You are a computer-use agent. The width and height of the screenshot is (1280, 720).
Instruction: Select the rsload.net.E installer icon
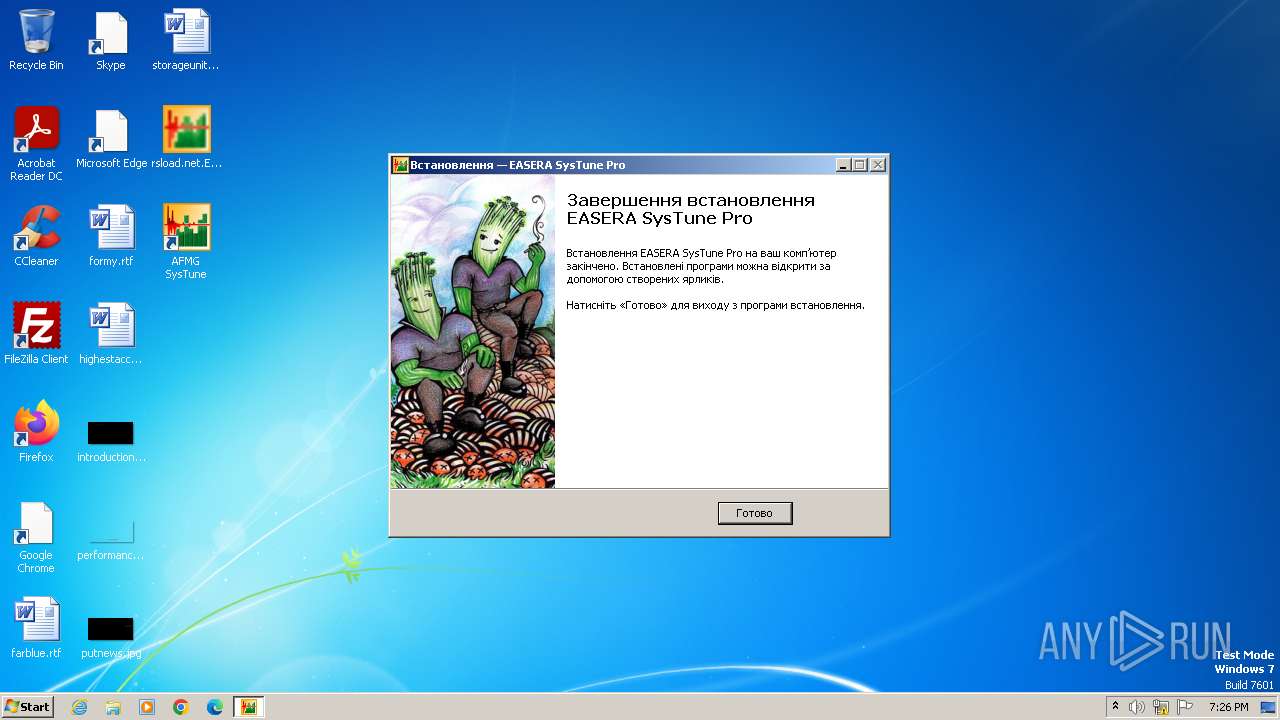pos(187,139)
